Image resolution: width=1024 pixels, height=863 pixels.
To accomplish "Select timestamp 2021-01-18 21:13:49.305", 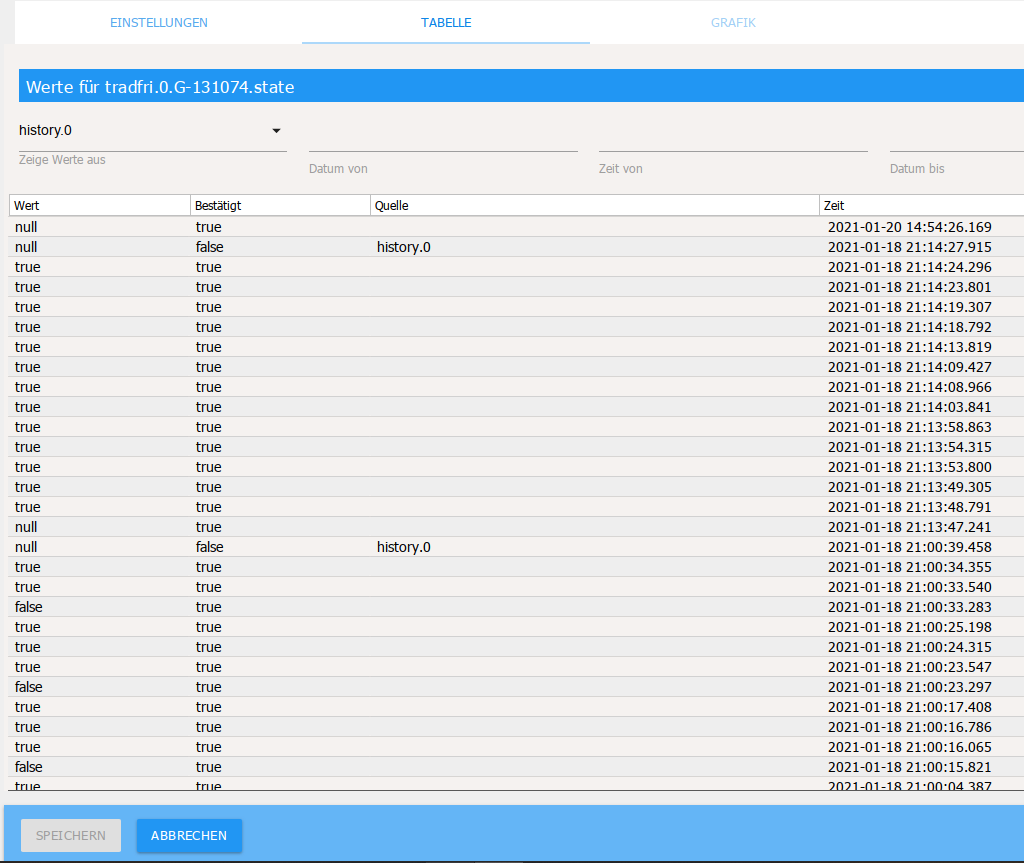I will point(910,487).
